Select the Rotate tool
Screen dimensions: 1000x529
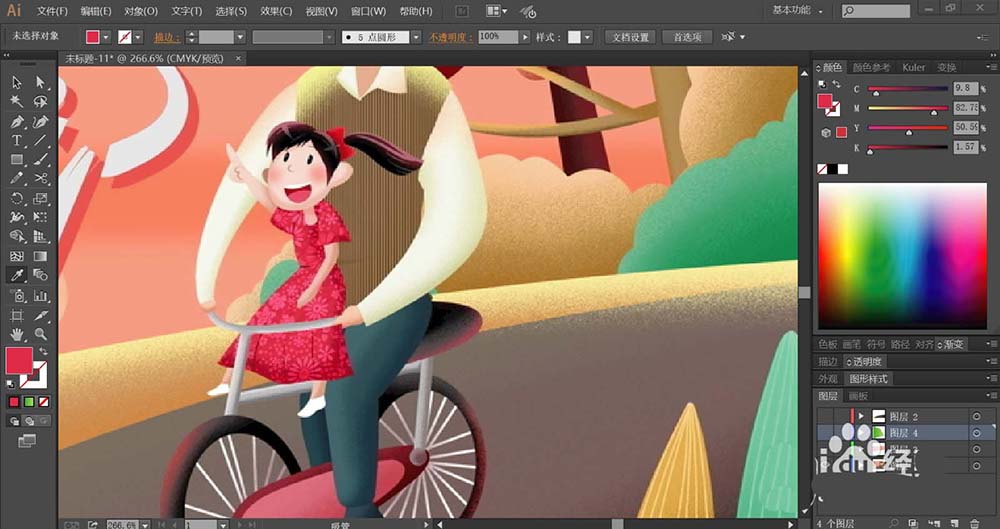[x=17, y=198]
